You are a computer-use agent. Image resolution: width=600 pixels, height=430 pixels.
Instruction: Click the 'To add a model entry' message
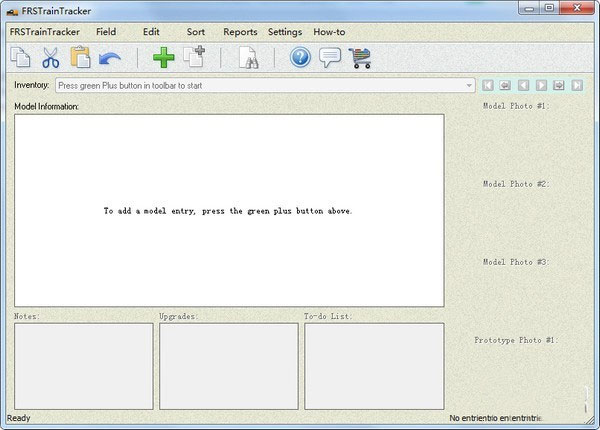point(228,211)
